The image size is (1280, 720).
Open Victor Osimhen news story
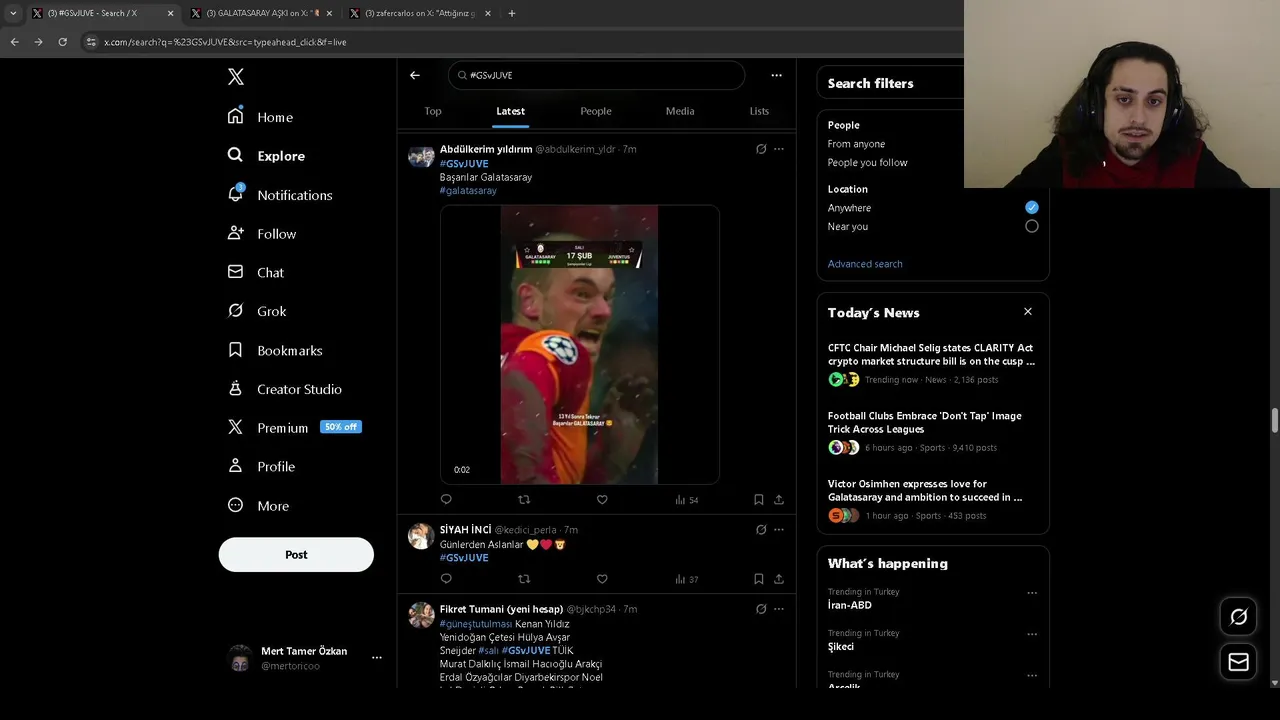(932, 499)
